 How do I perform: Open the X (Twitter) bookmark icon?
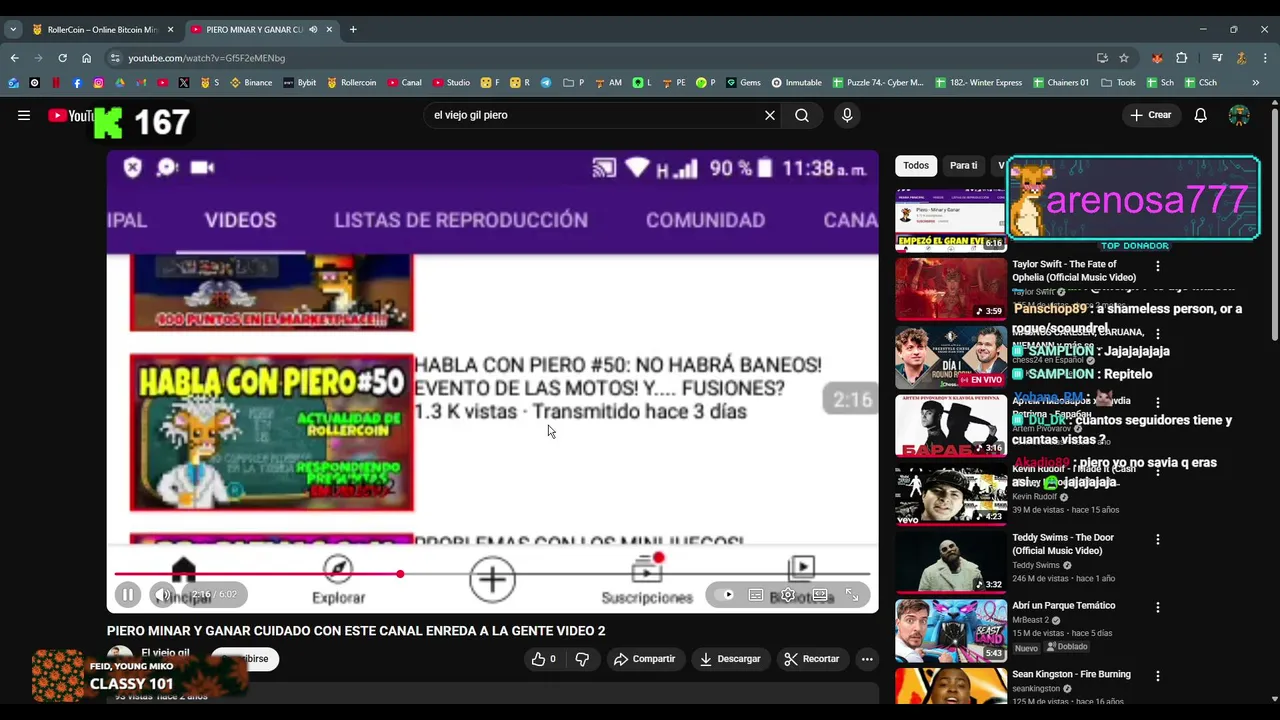pyautogui.click(x=184, y=83)
